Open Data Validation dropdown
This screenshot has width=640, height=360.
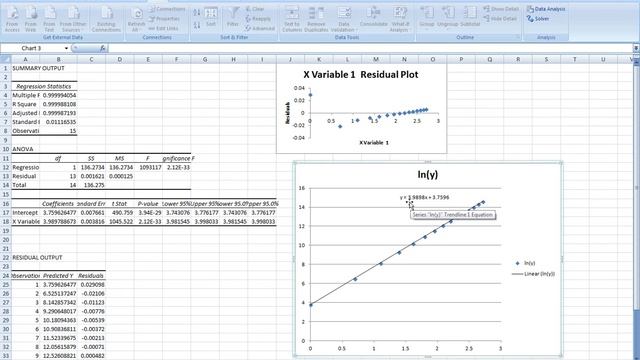pos(343,19)
